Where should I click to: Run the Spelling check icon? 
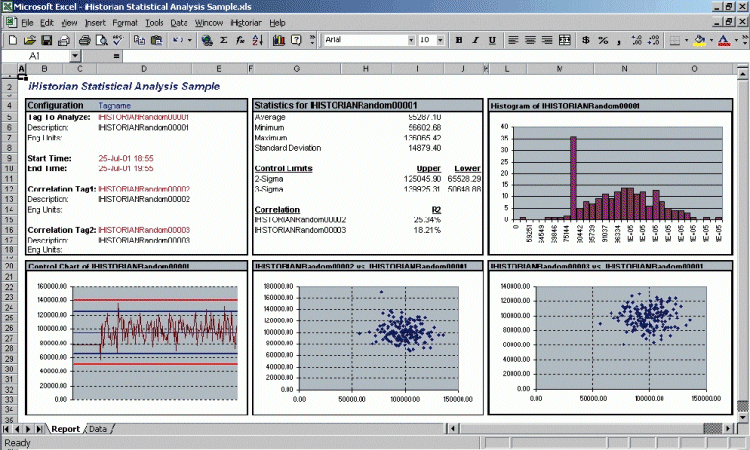pyautogui.click(x=118, y=40)
